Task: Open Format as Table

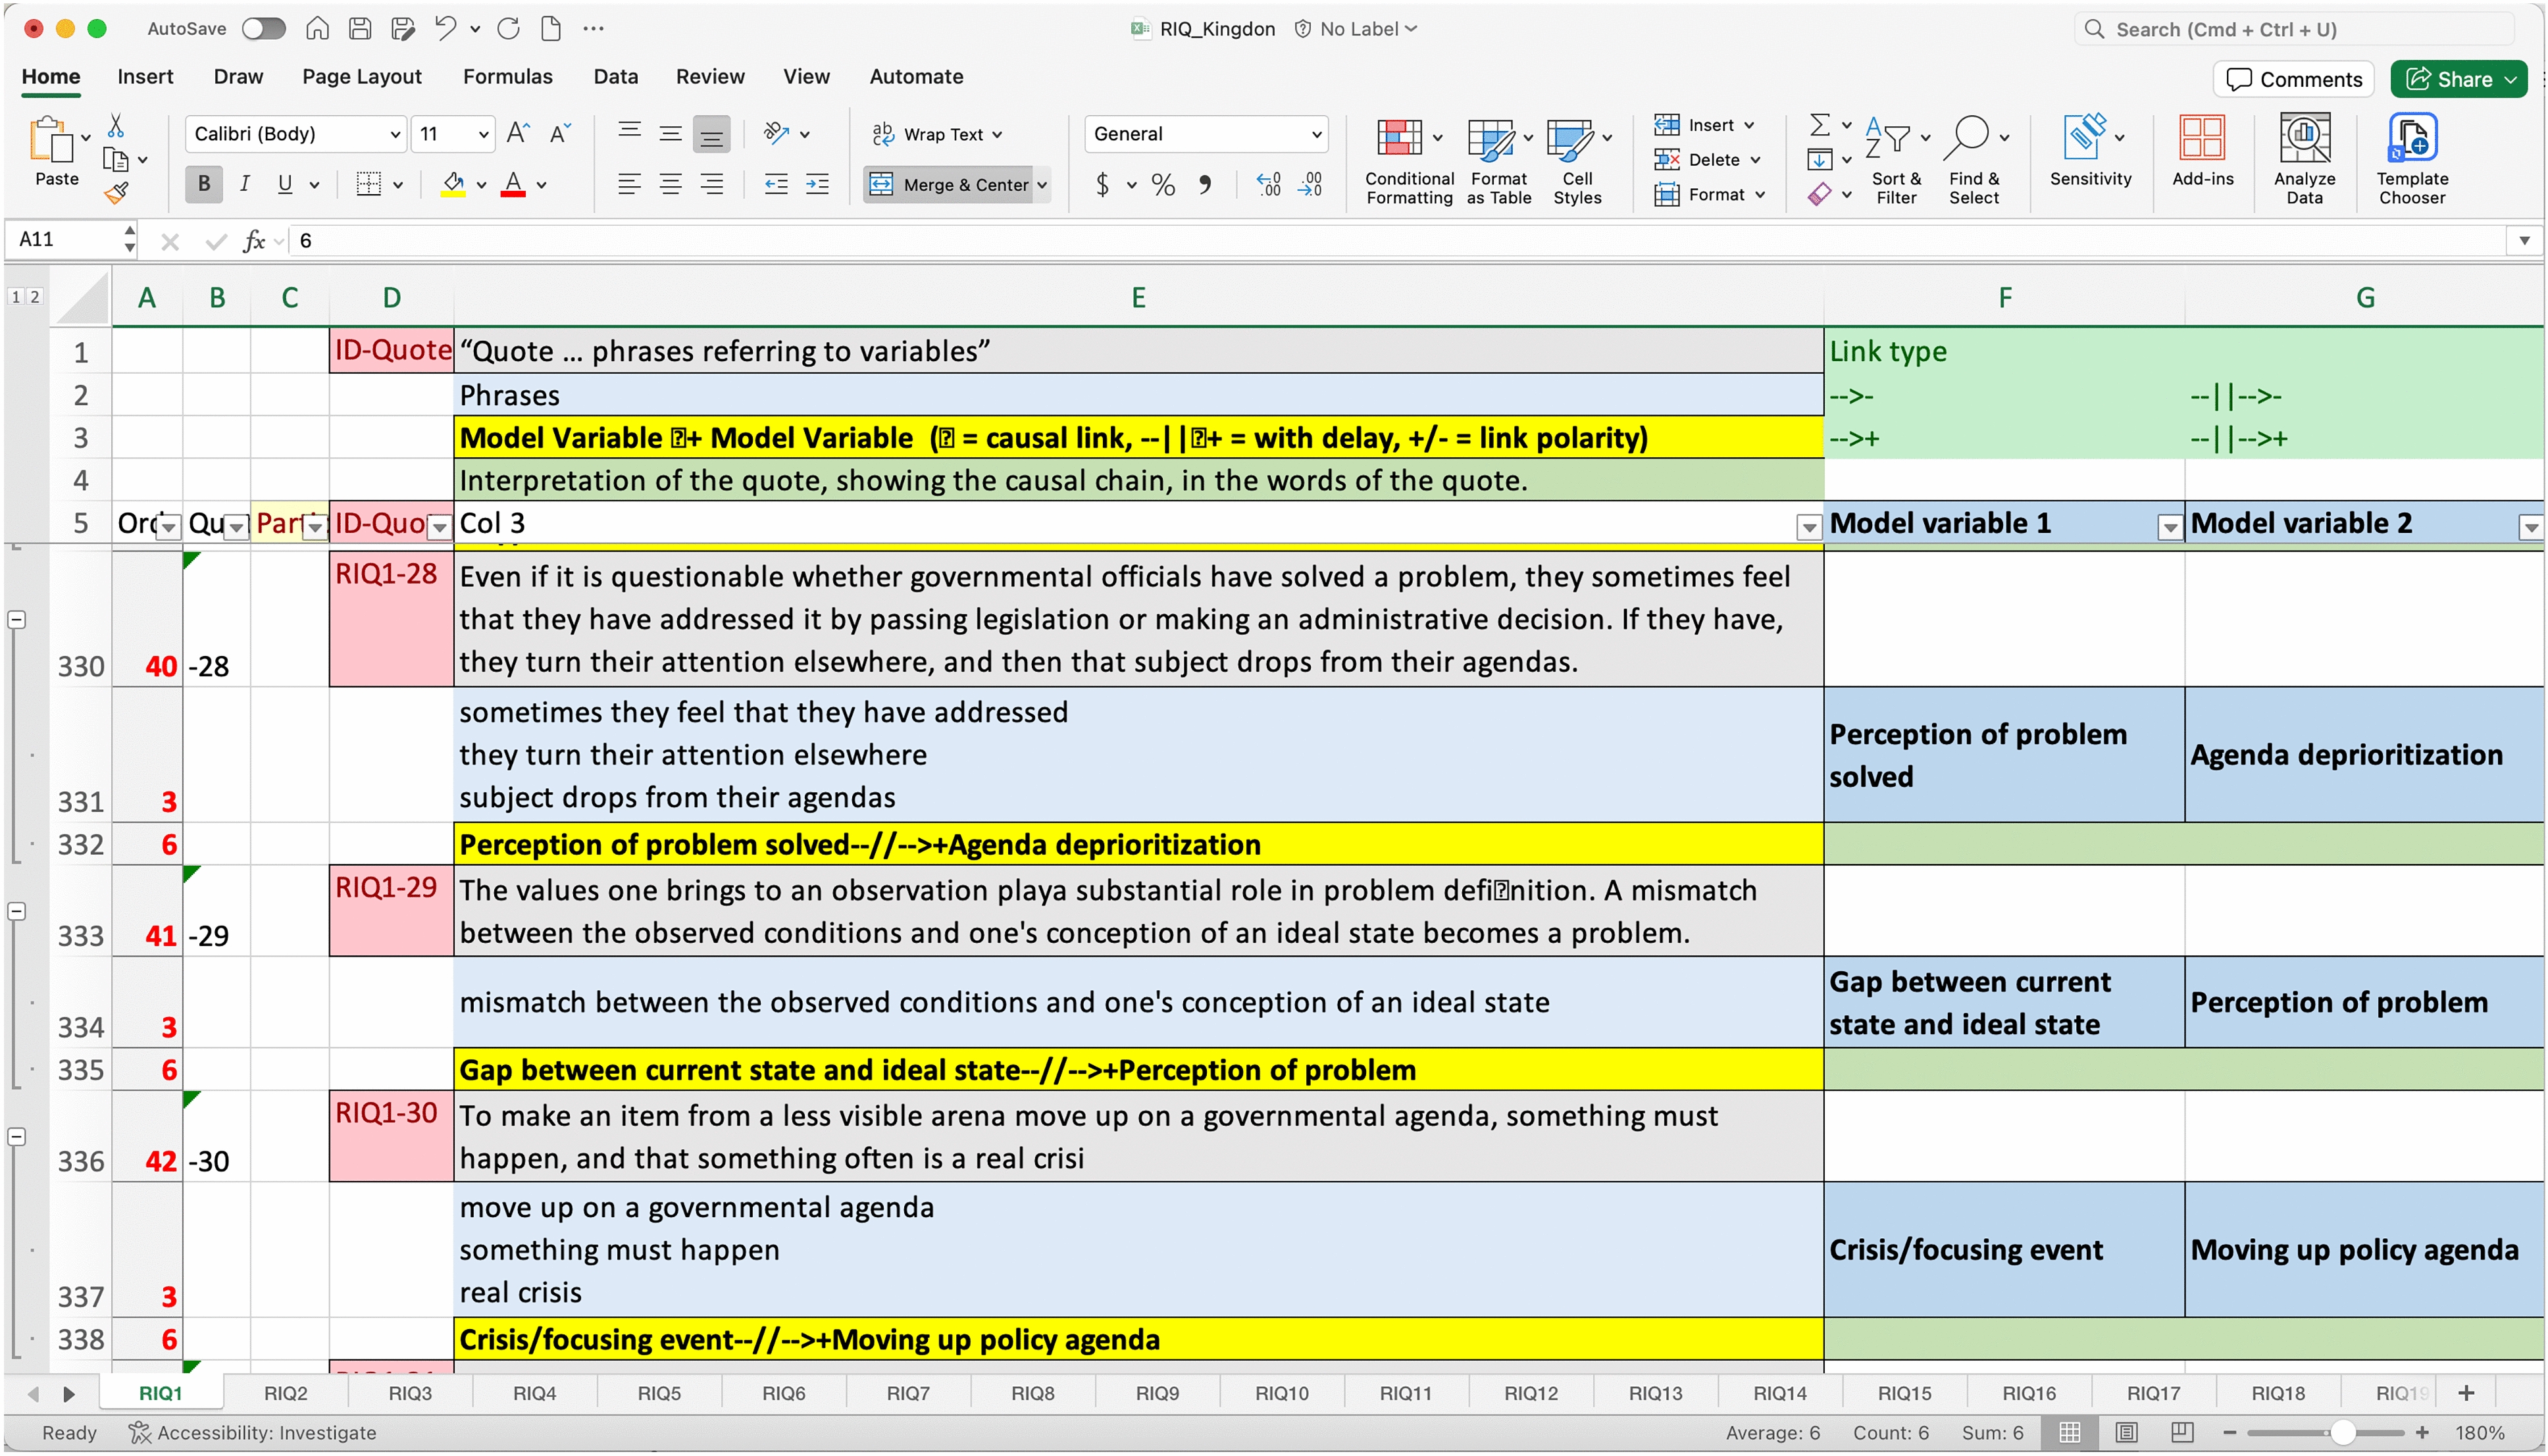Action: (1498, 160)
